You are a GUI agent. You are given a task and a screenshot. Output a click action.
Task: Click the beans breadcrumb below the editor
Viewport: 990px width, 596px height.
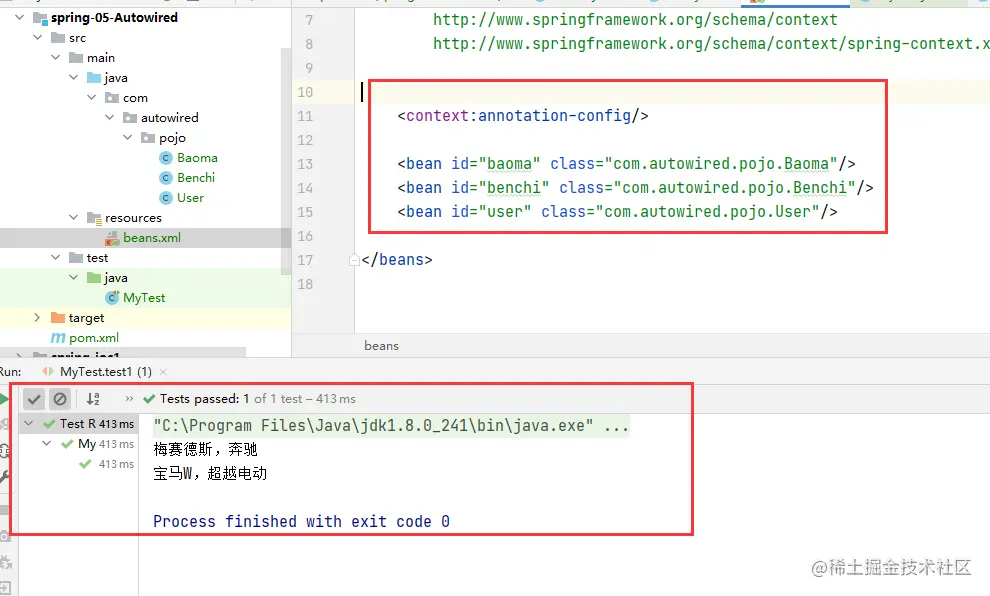pyautogui.click(x=381, y=346)
